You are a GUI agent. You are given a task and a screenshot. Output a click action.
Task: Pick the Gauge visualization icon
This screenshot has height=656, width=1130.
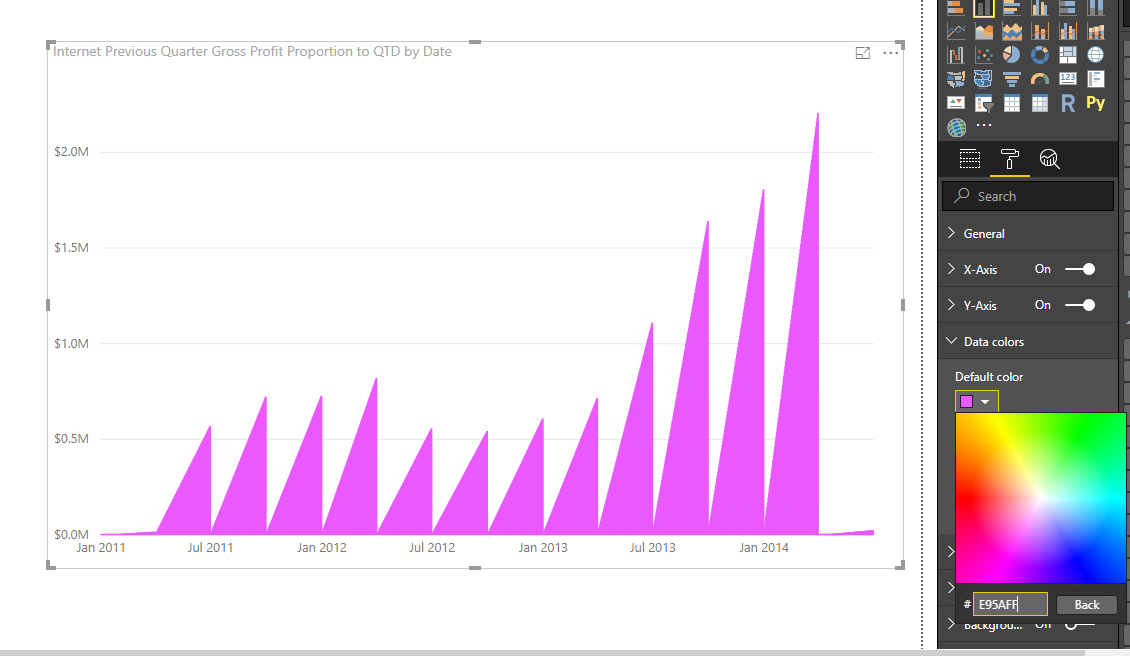tap(1040, 79)
